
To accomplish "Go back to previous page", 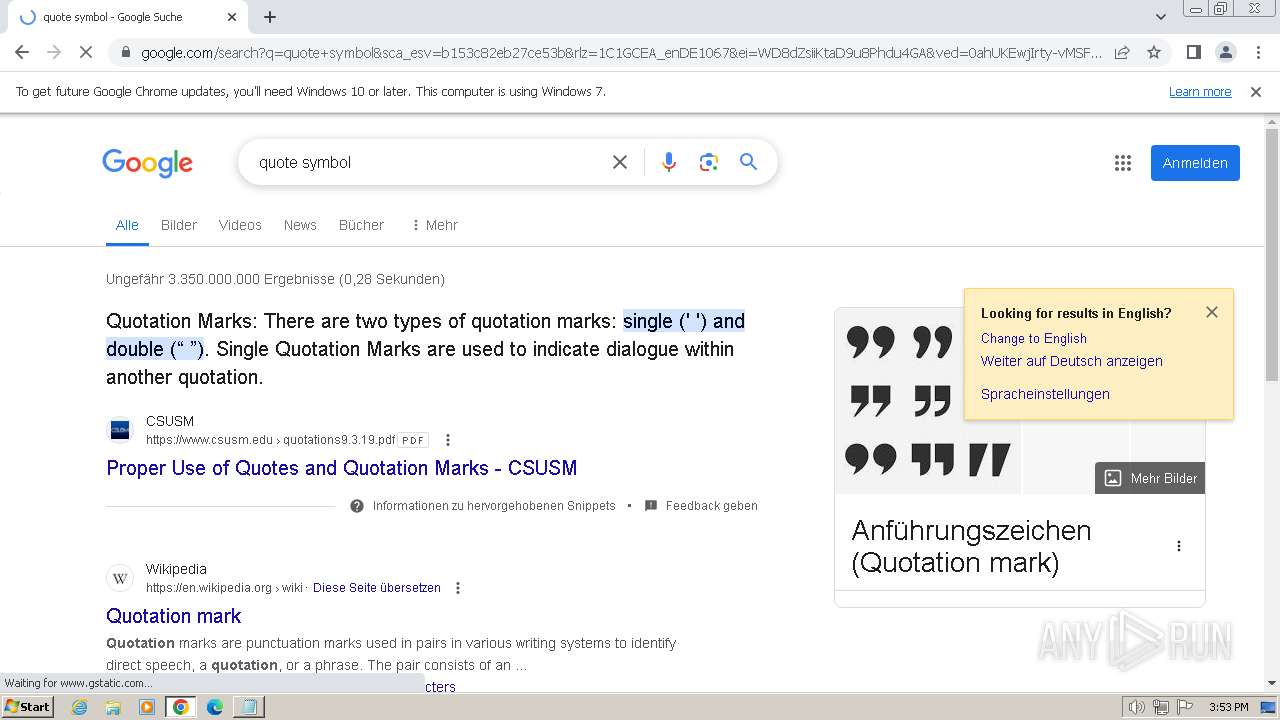I will tap(22, 52).
